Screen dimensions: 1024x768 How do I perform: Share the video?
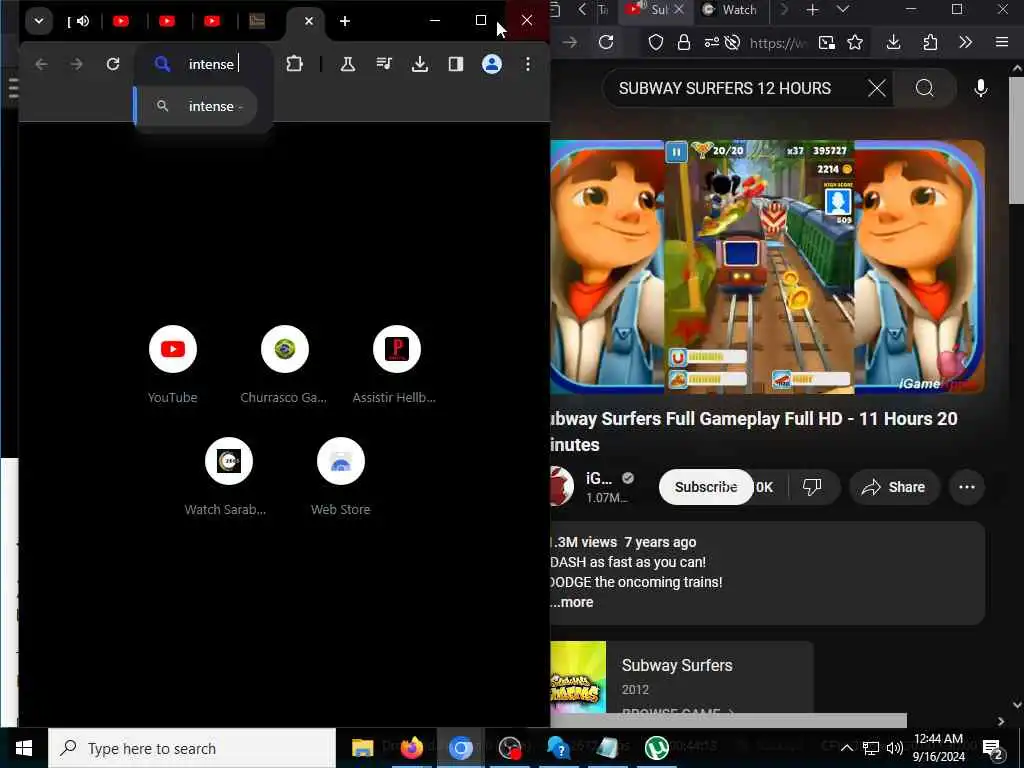[x=894, y=487]
